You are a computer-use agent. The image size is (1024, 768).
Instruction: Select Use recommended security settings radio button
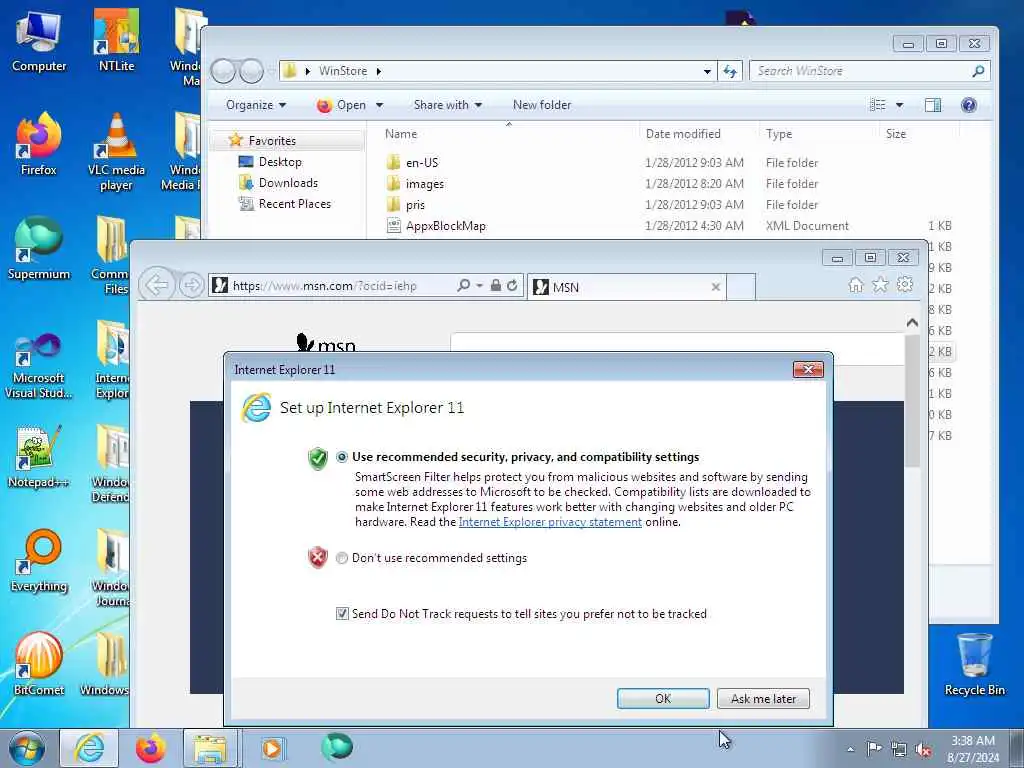pyautogui.click(x=342, y=457)
